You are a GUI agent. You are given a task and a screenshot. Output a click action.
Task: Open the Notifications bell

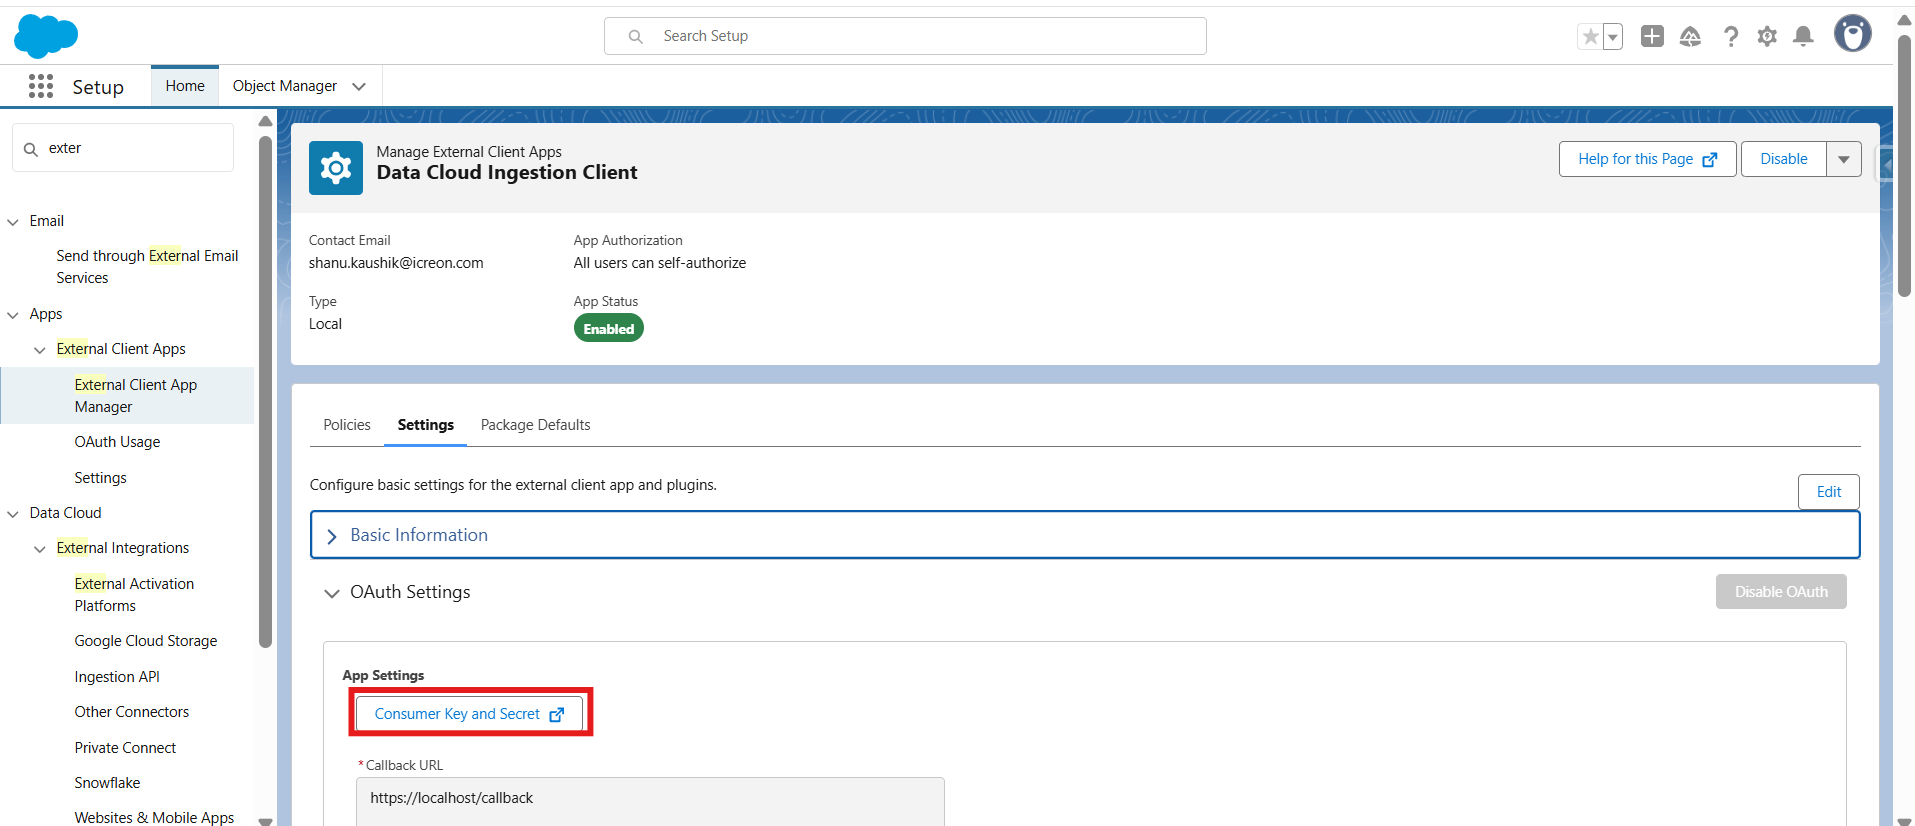(1803, 37)
